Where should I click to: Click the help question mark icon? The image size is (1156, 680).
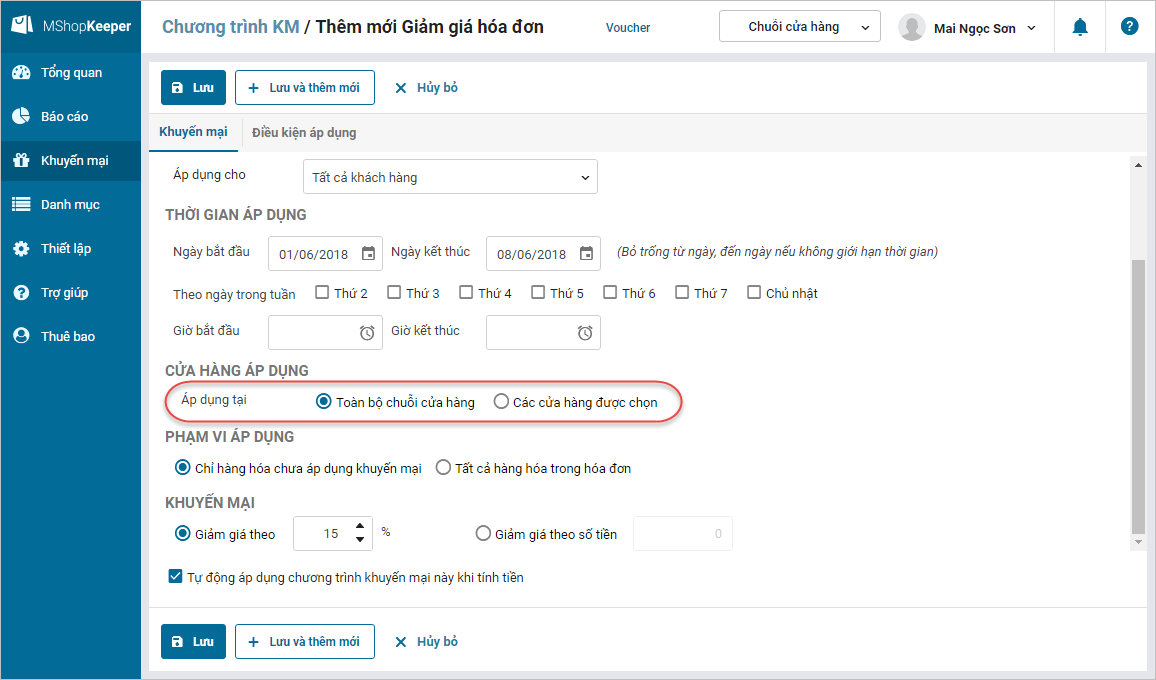[x=1130, y=27]
